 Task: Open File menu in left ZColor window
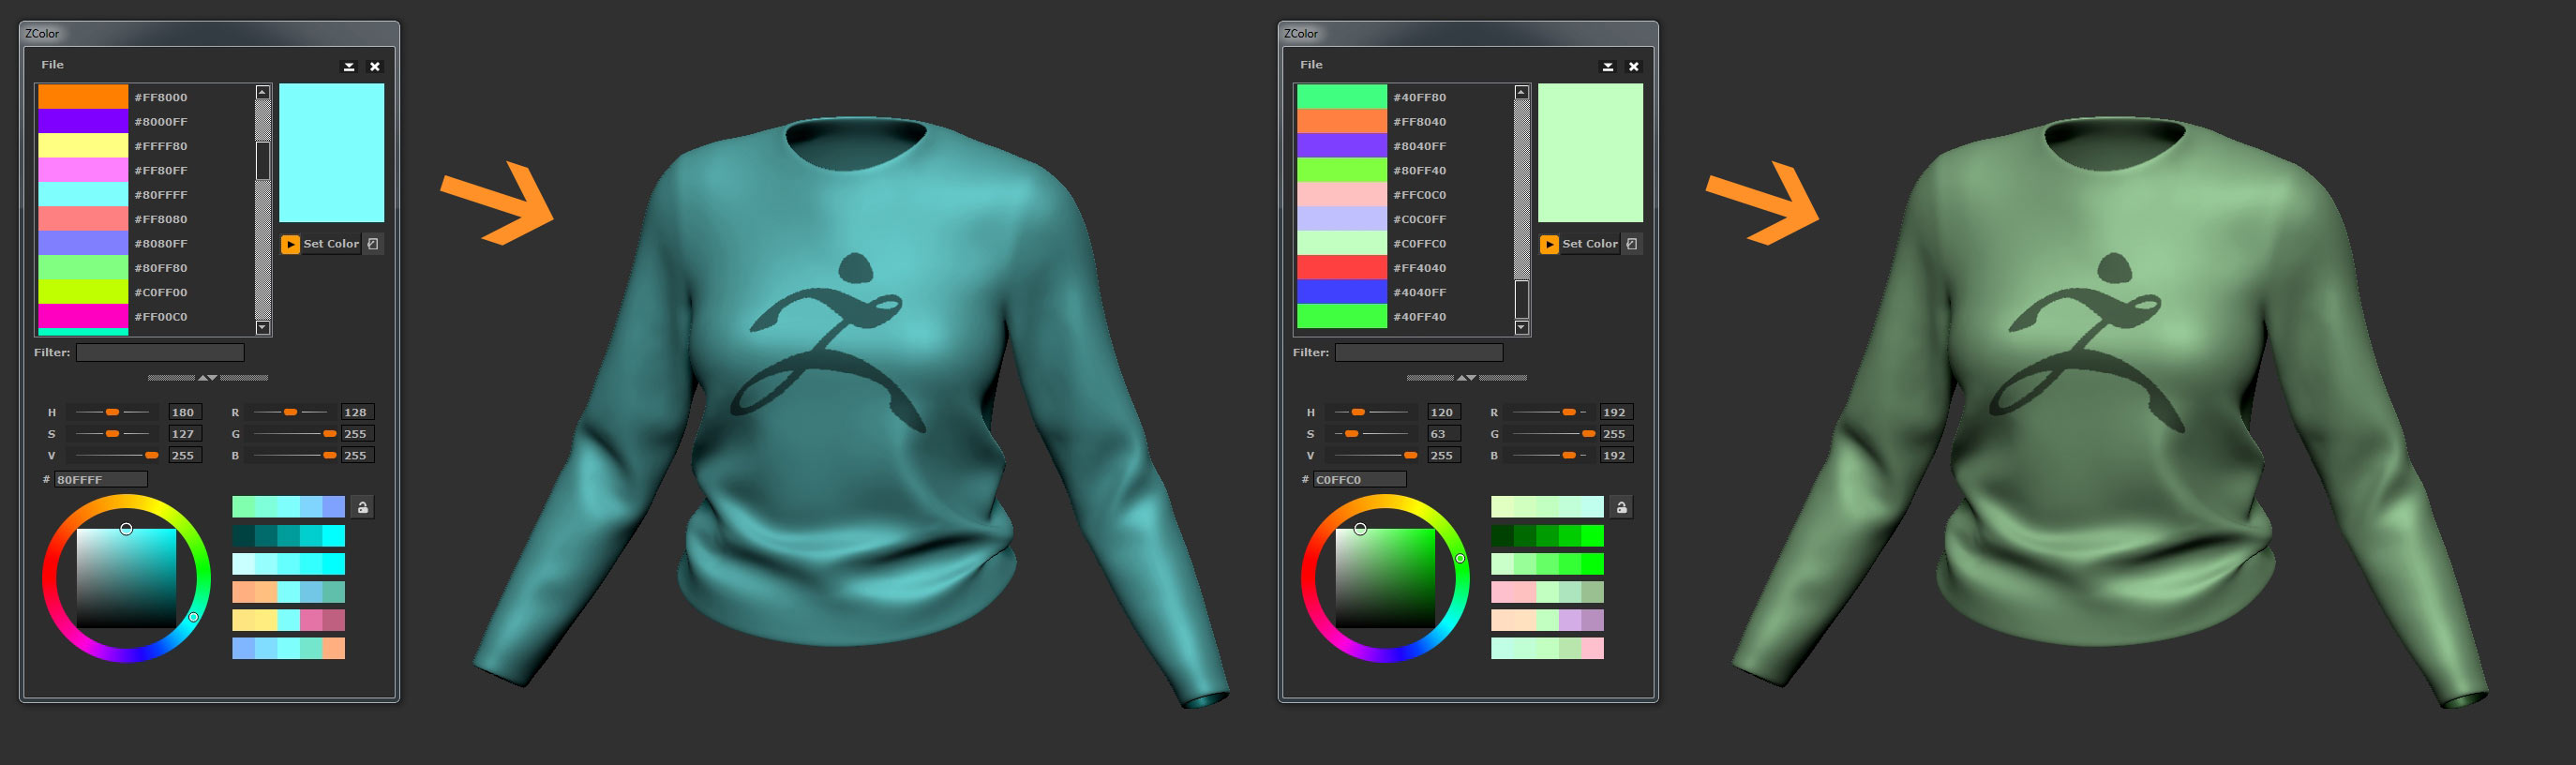[52, 65]
